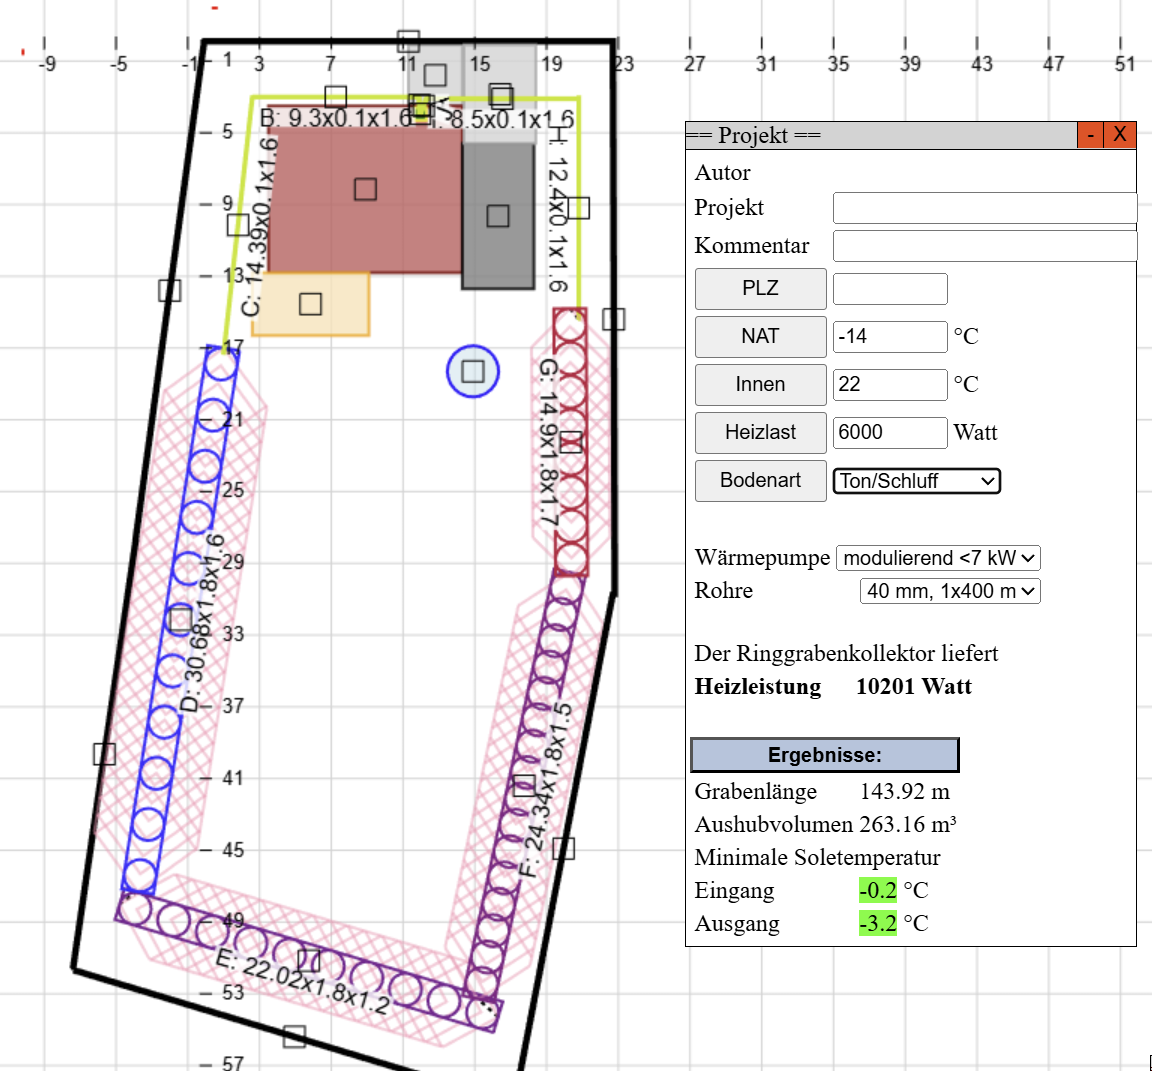Select trench D midpoint handle

tap(180, 619)
